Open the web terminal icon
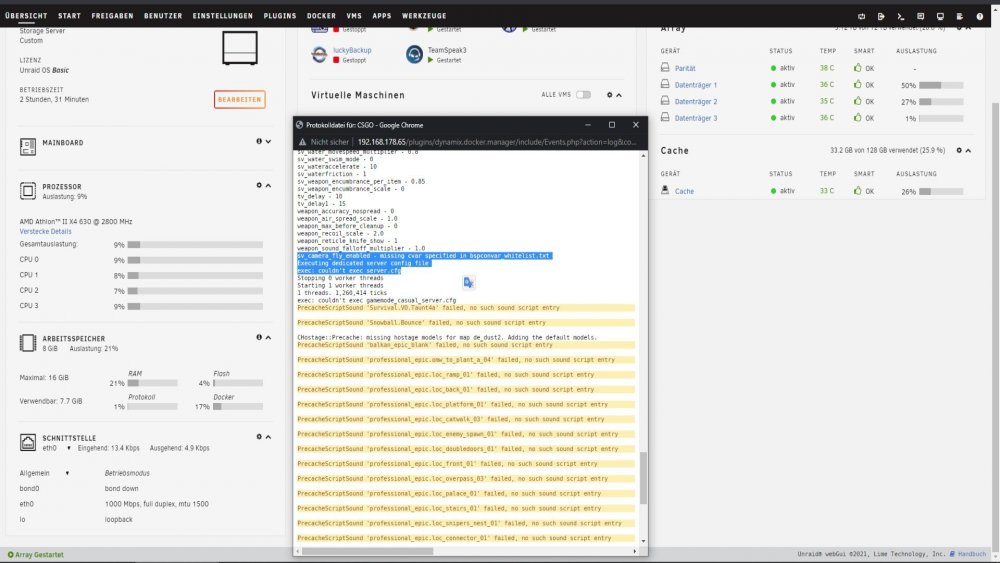 click(x=901, y=17)
